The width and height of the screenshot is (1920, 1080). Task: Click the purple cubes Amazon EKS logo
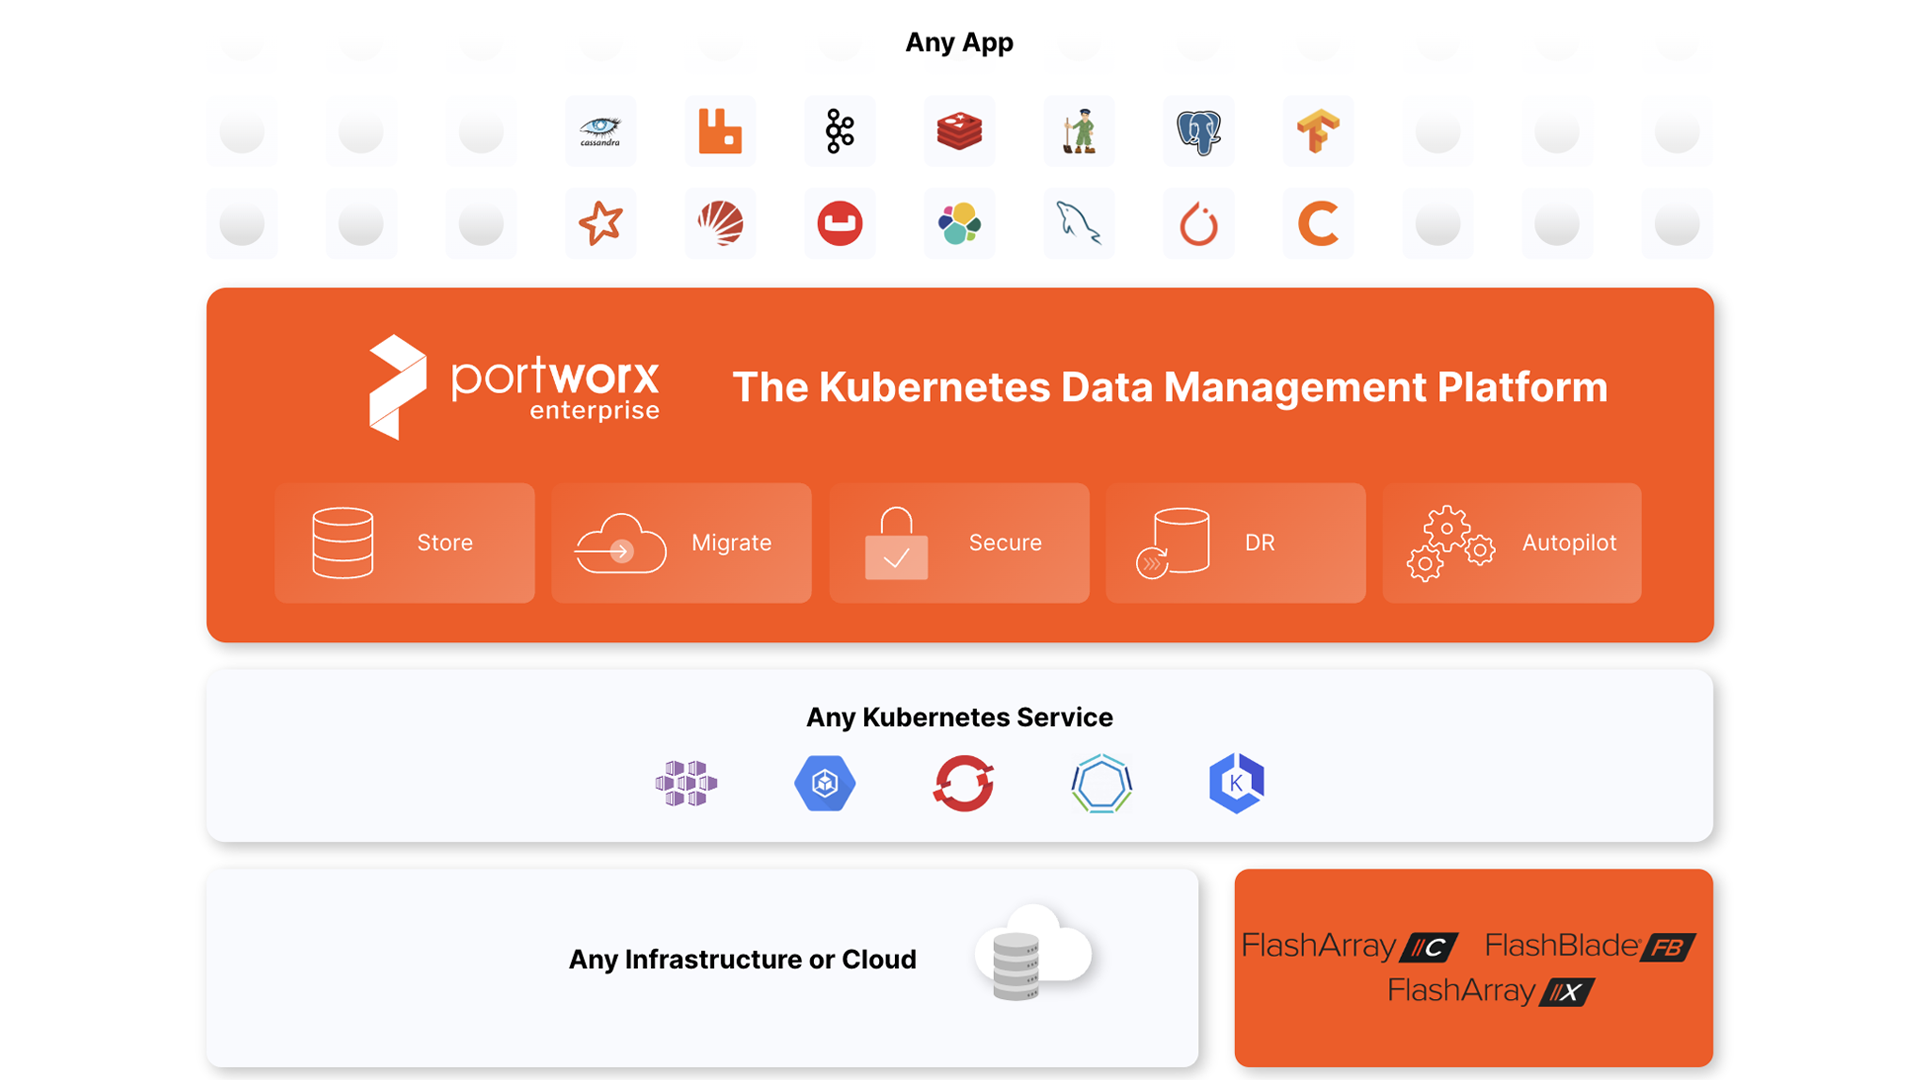click(x=686, y=783)
